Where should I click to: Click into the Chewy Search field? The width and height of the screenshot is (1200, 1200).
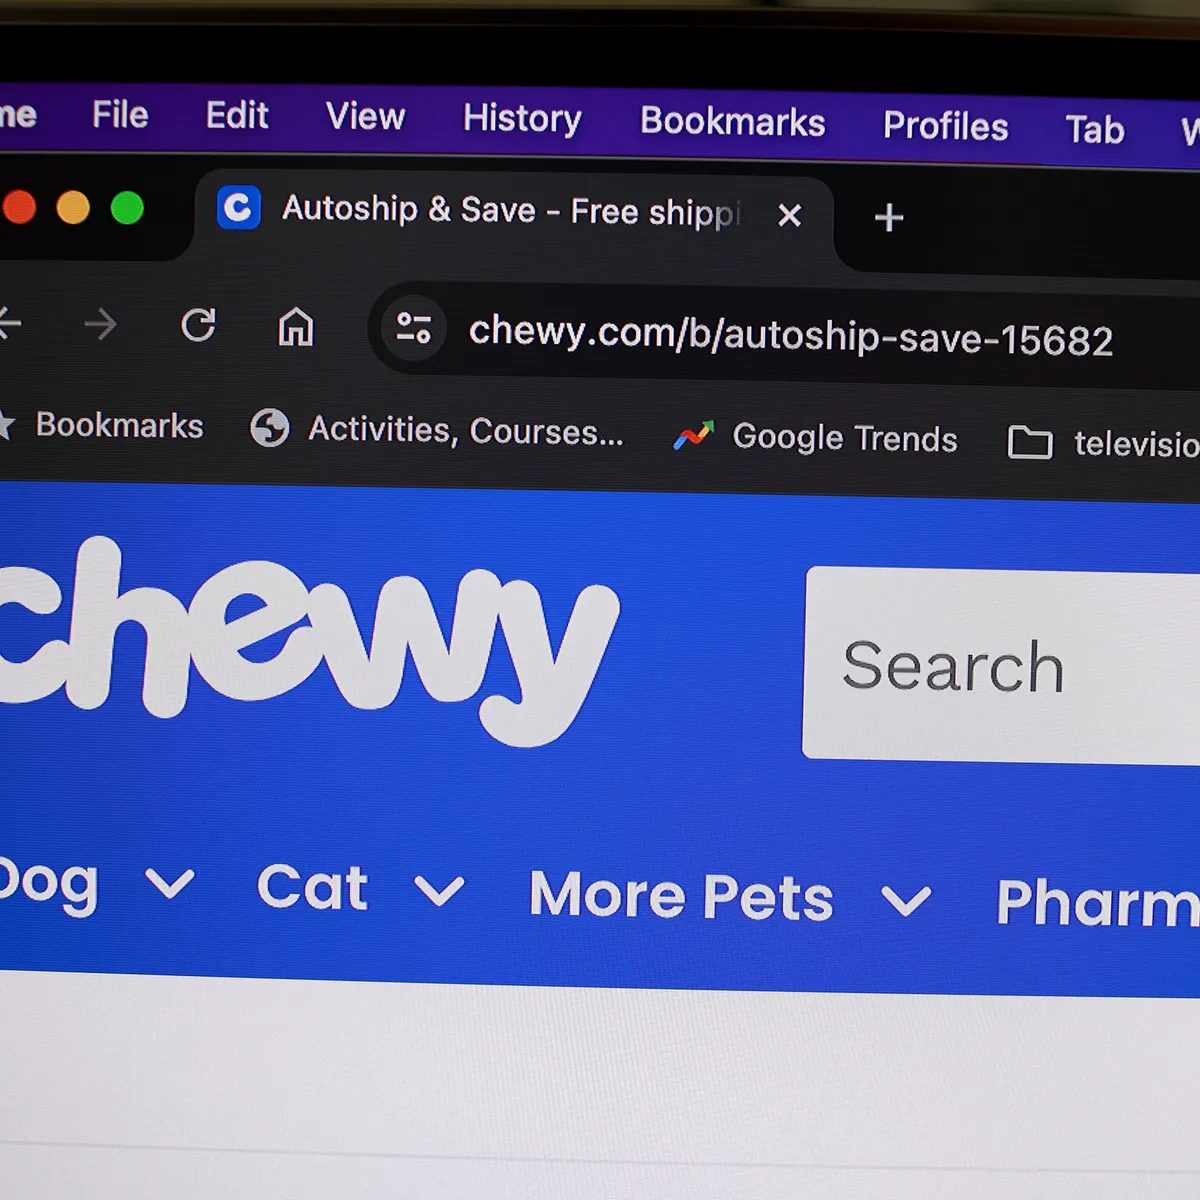[1001, 665]
